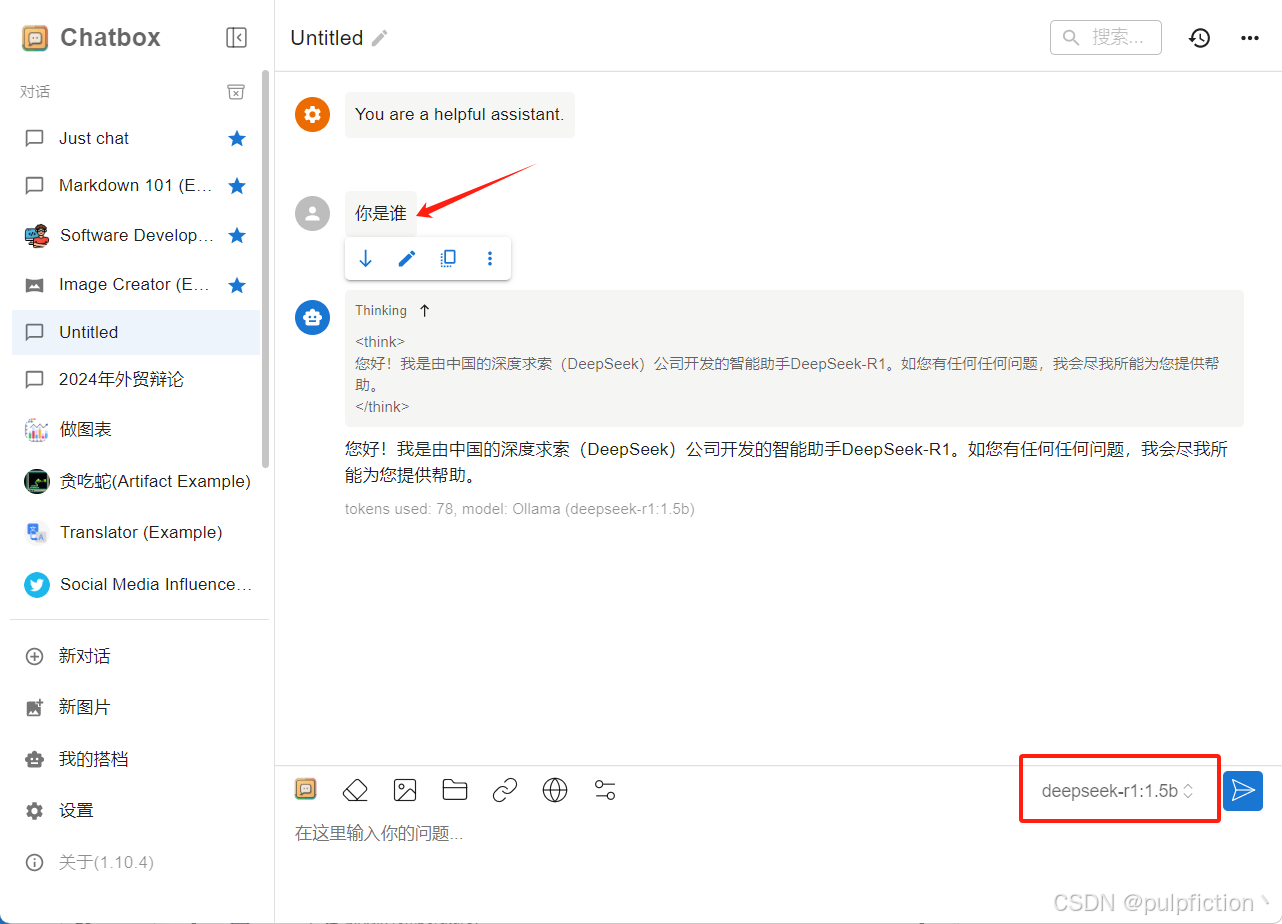
Task: Enable web browsing via the globe icon
Action: coord(555,790)
